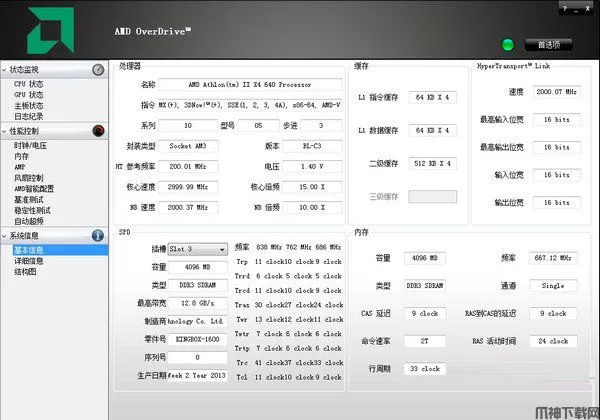The image size is (600, 420).
Task: Click the 核心速度 value field
Action: pos(190,187)
